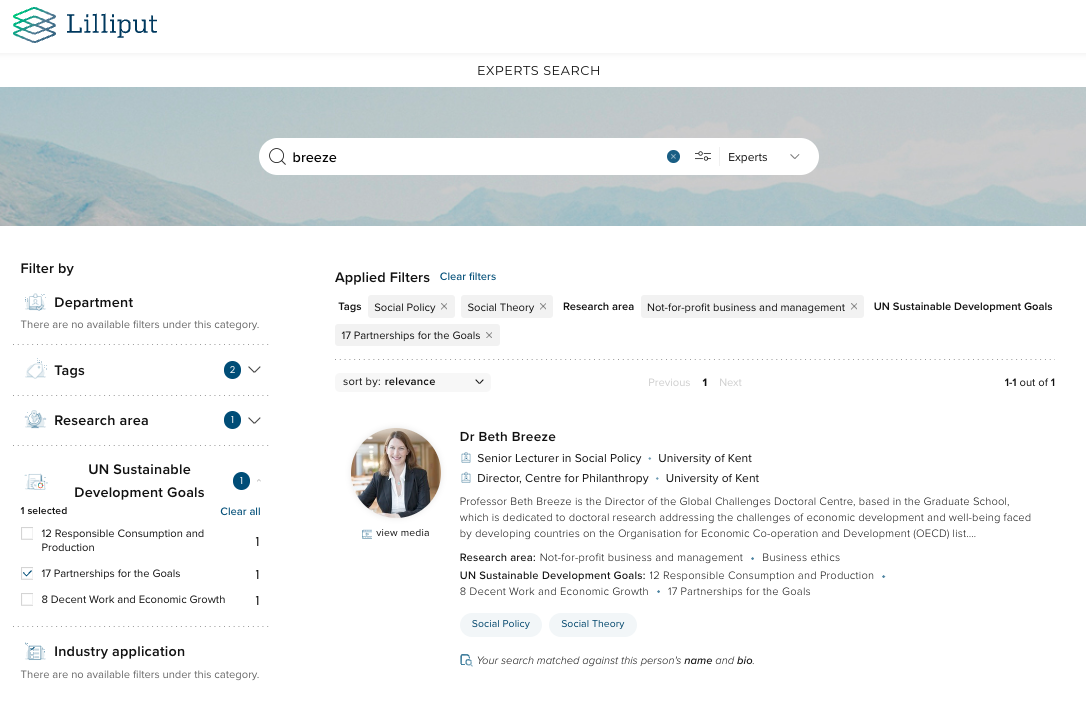Click the view media icon
1086x701 pixels.
367,533
